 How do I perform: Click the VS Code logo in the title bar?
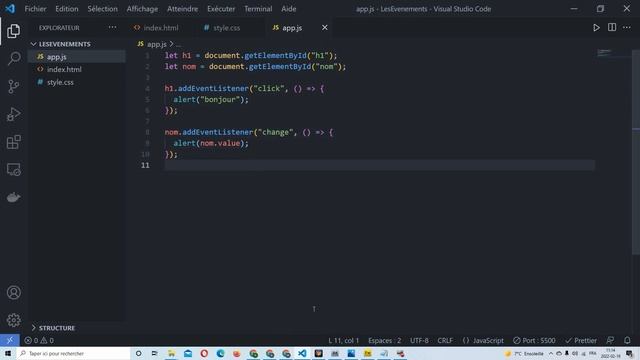10,9
